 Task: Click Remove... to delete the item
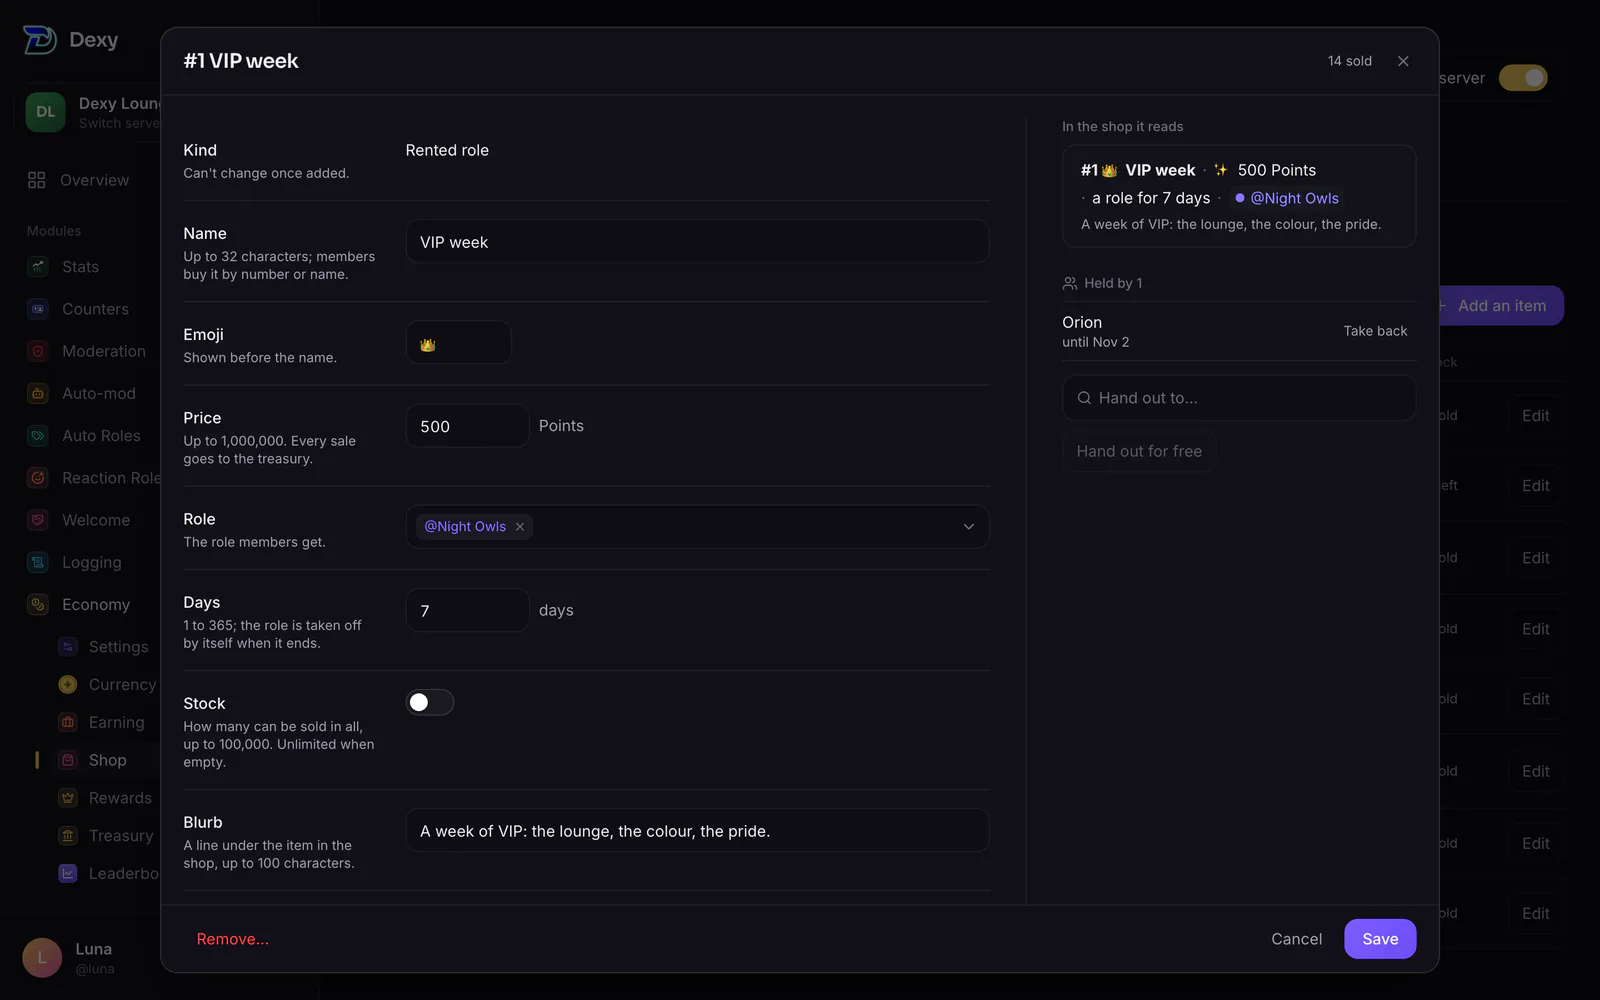pyautogui.click(x=232, y=939)
